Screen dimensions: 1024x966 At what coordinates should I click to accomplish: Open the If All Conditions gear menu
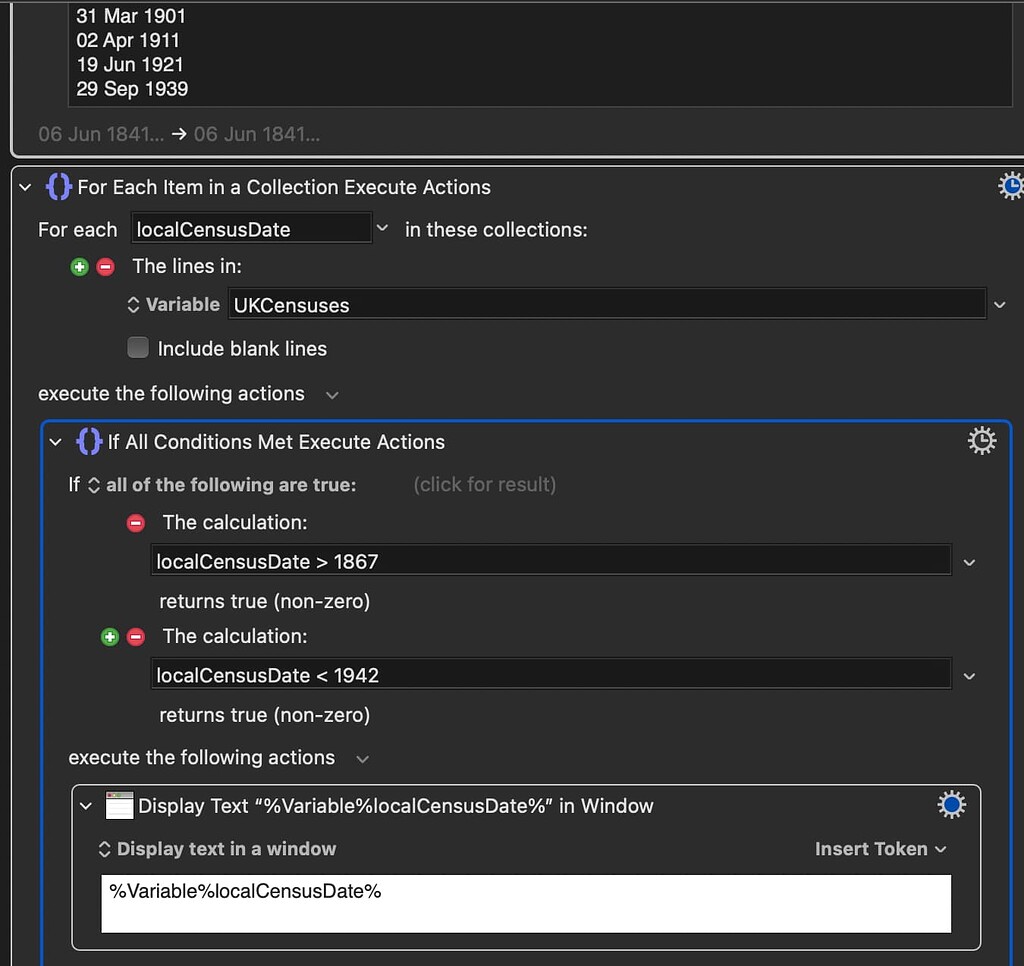[982, 441]
